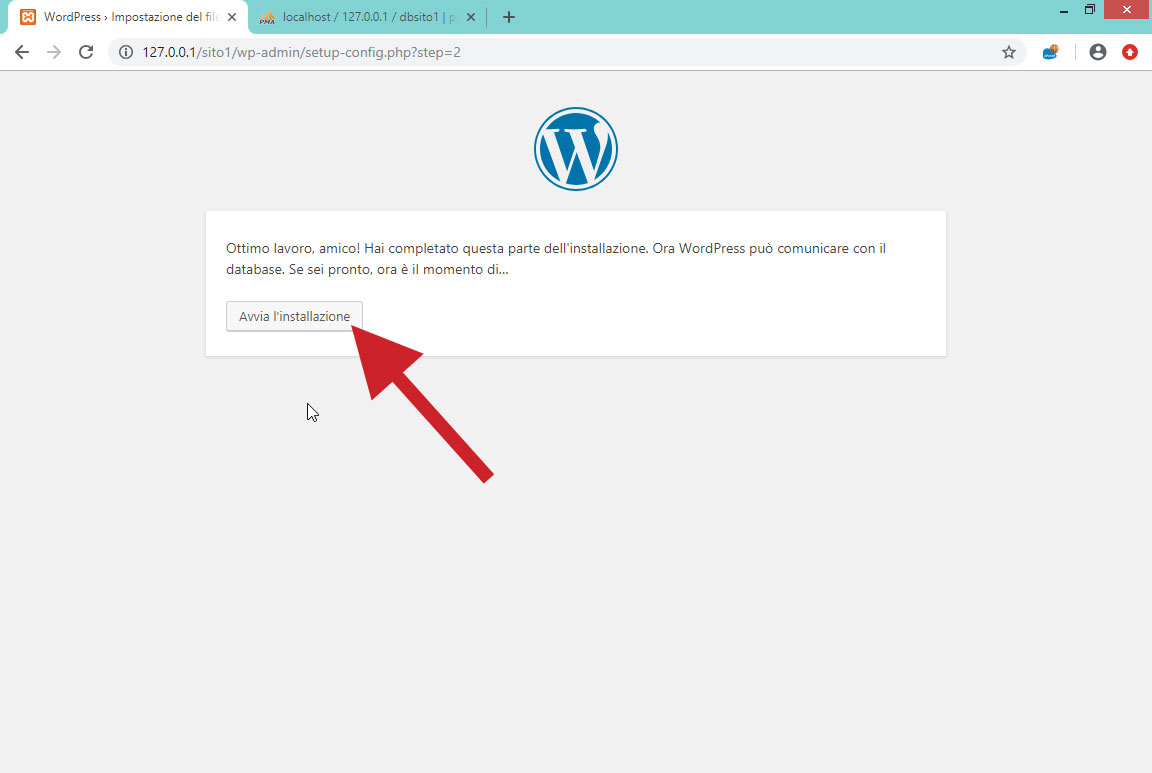This screenshot has height=773, width=1152.
Task: Click the phpMyAdmin favicon on second tab
Action: tap(267, 17)
